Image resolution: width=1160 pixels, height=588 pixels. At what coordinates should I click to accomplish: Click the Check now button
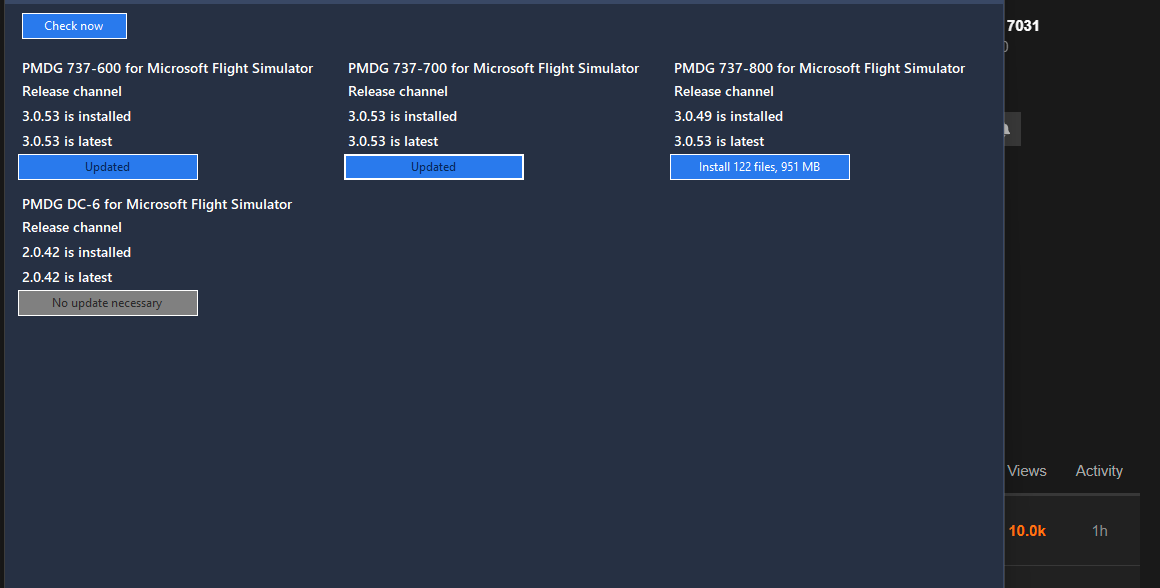coord(74,26)
